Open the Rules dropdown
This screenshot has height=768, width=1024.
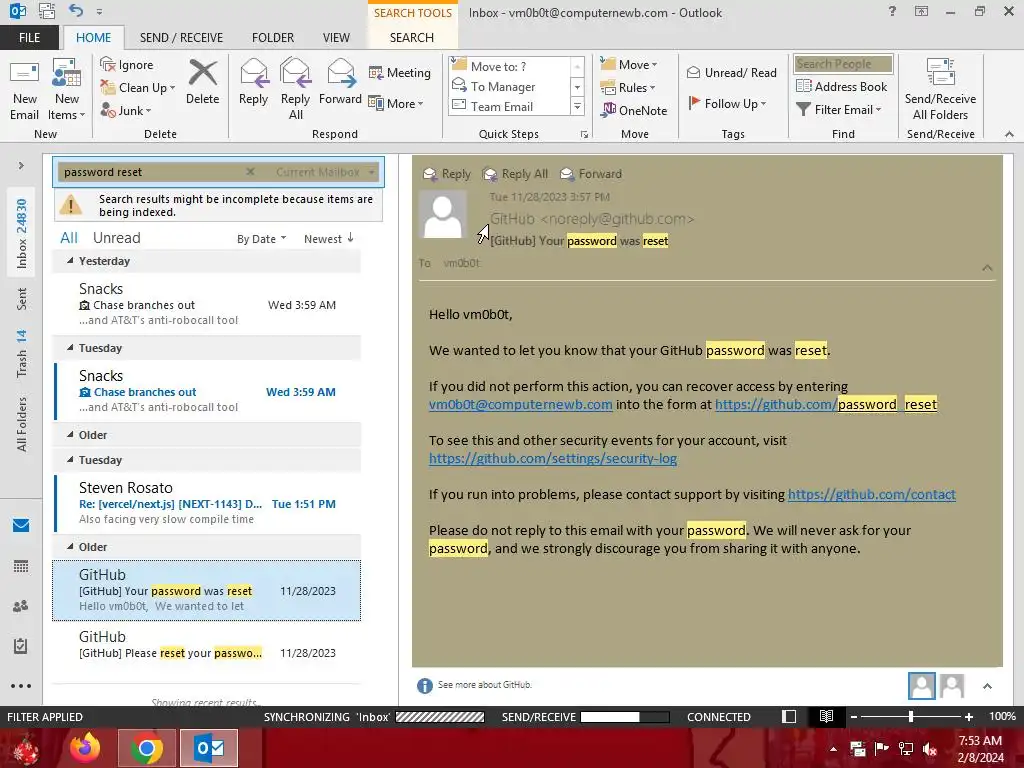(x=628, y=88)
